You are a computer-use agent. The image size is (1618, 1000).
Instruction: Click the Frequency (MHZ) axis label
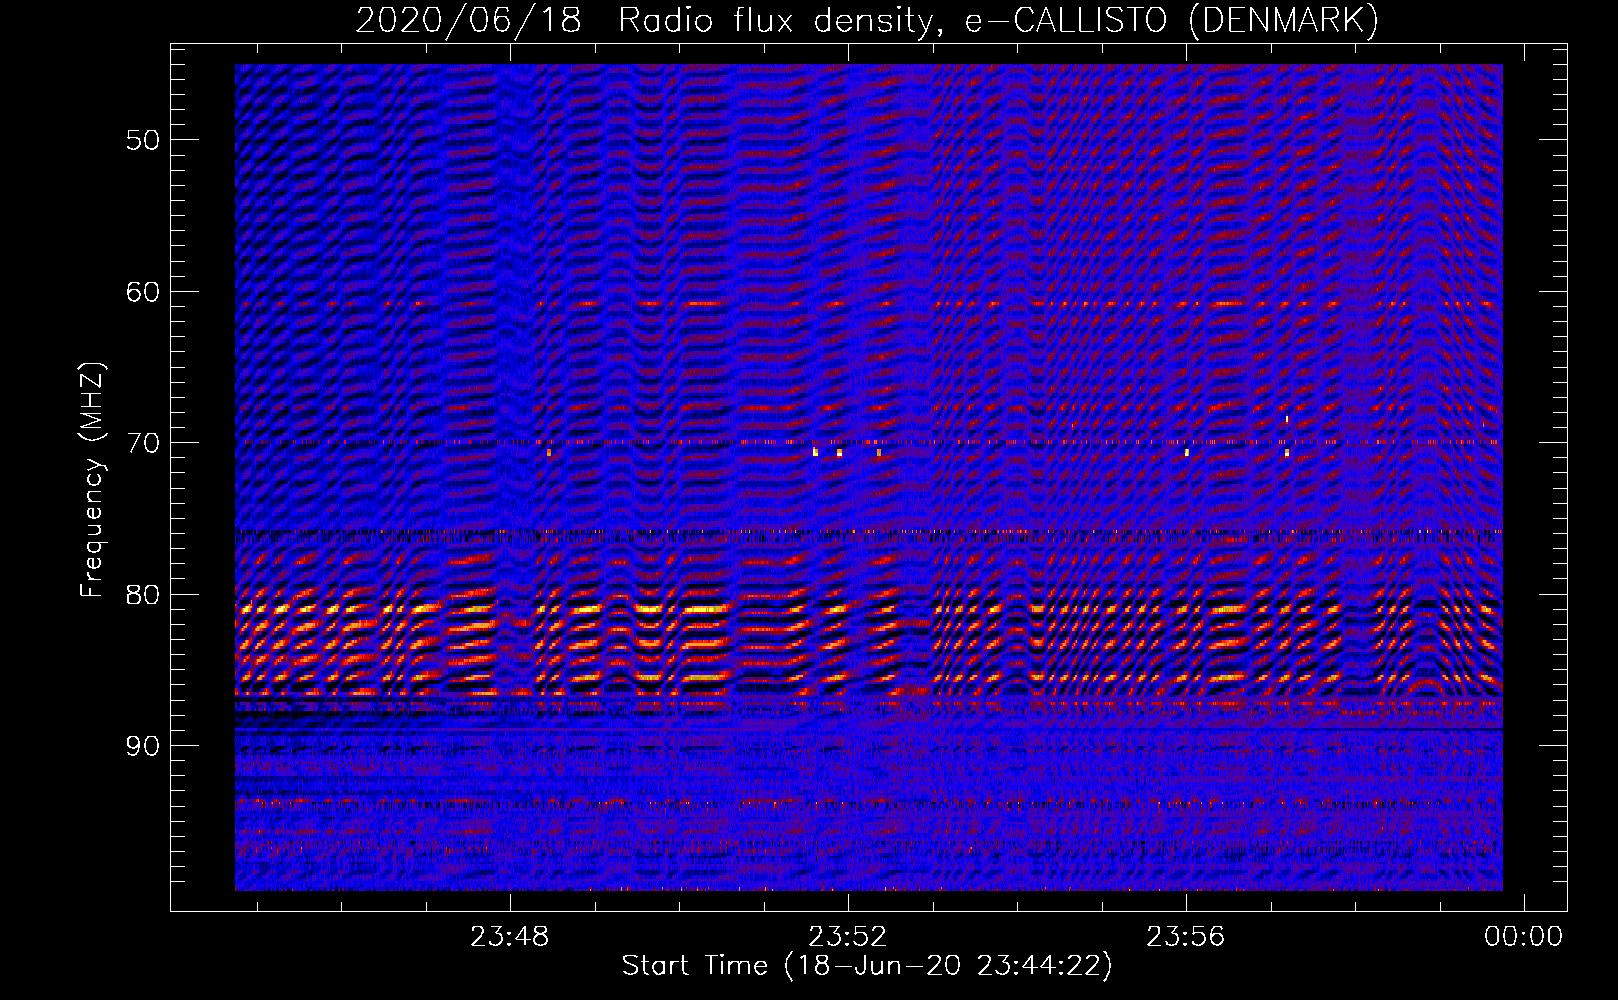pos(92,479)
